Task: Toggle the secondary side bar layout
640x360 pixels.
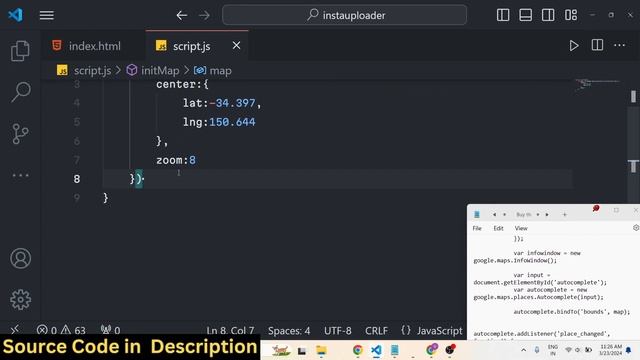Action: (x=548, y=15)
